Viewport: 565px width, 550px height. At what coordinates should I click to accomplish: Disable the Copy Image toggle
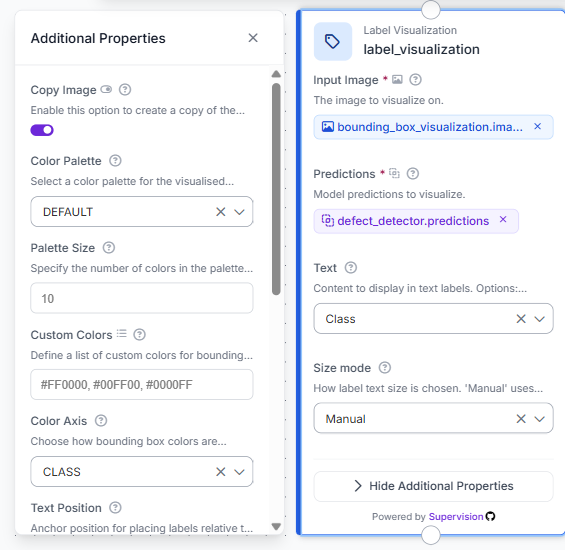pyautogui.click(x=42, y=130)
